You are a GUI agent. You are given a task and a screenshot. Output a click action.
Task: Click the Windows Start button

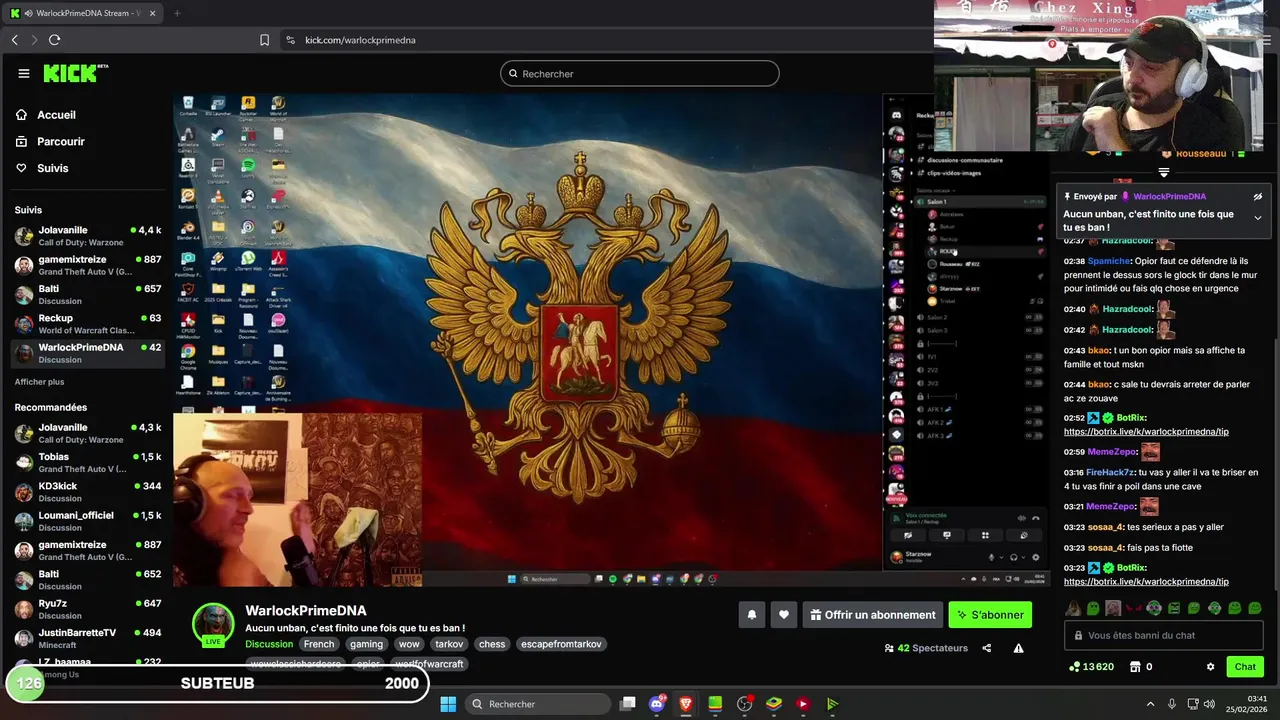448,704
